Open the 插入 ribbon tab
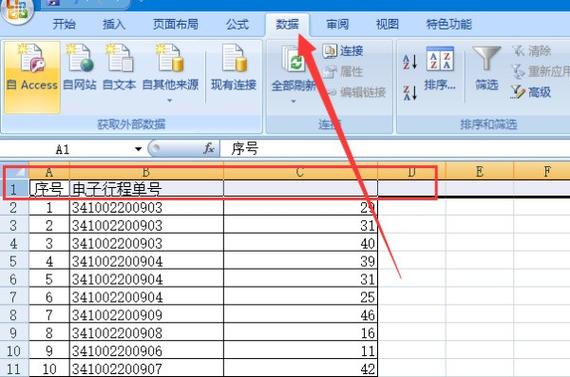570x377 pixels. [x=114, y=24]
